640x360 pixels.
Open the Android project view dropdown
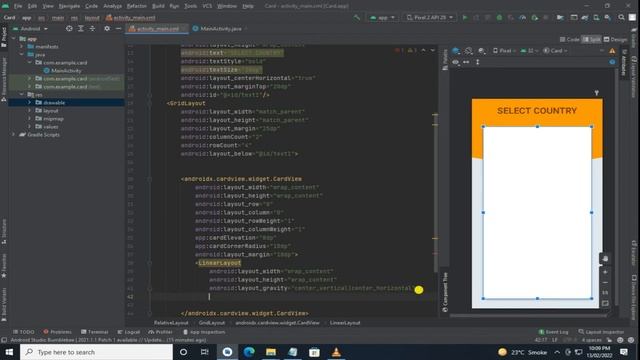tap(30, 29)
